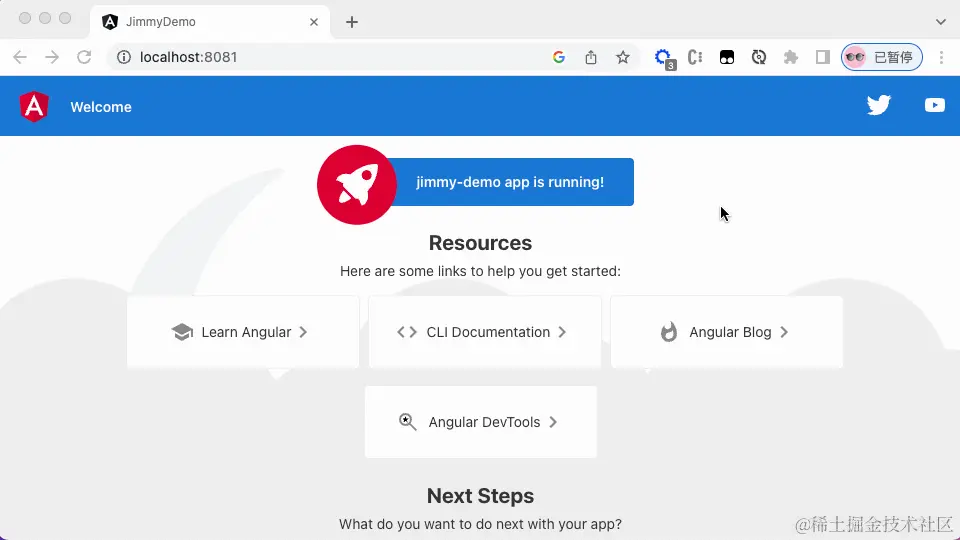Open the Learn Angular card
The height and width of the screenshot is (540, 960).
243,332
